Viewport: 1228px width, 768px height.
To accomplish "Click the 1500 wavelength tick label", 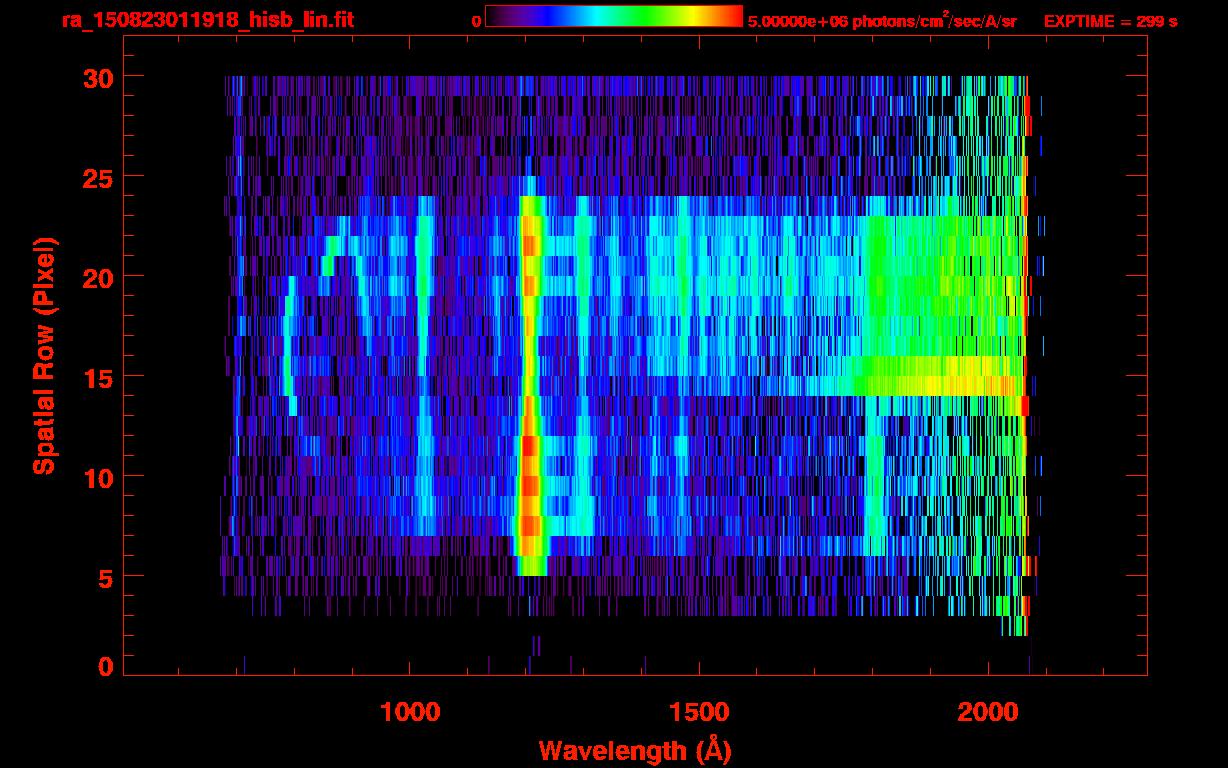I will (699, 711).
